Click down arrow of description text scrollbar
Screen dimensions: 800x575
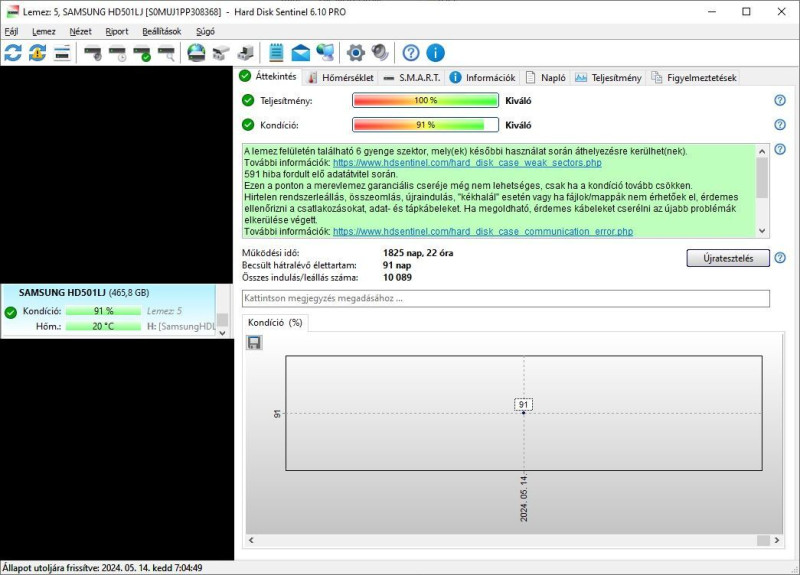[x=762, y=231]
